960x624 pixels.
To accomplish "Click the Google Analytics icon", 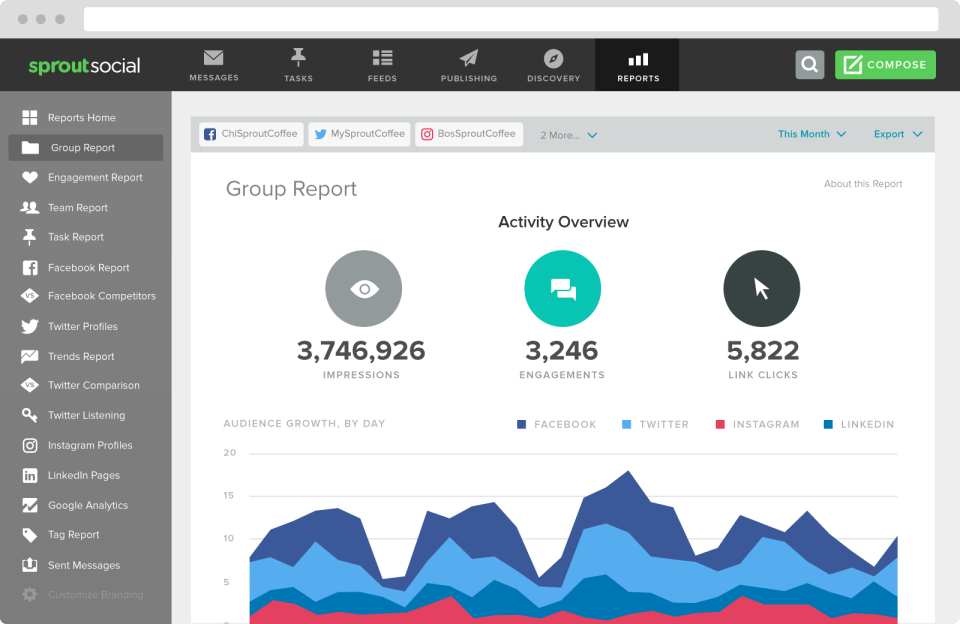I will click(x=29, y=505).
